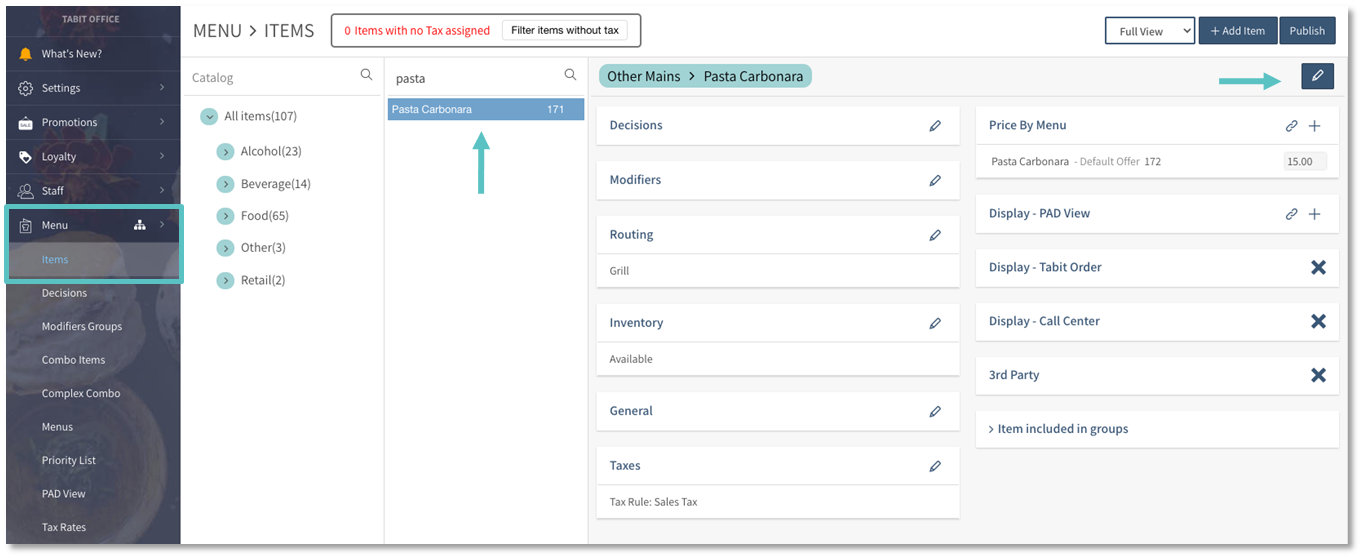Add a price using Price By Menu plus
This screenshot has width=1362, height=558.
tap(1314, 126)
